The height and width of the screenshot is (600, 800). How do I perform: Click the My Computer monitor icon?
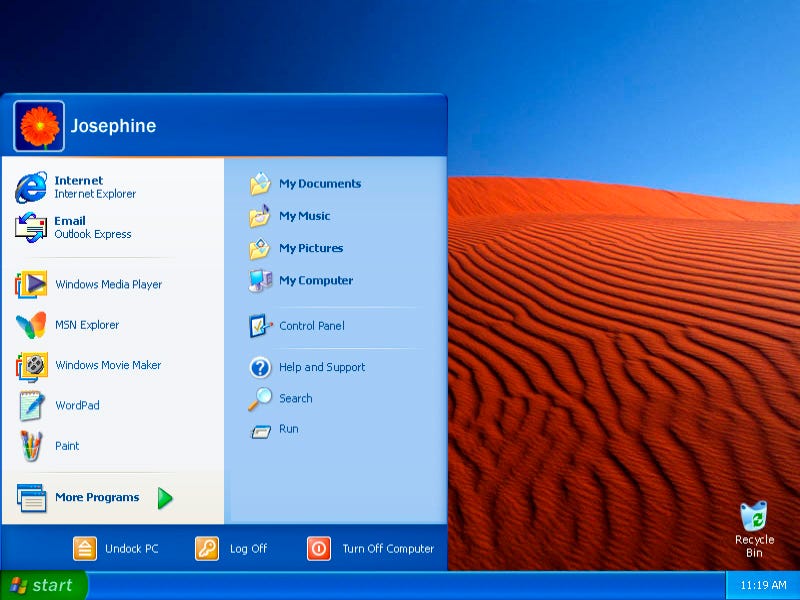[260, 281]
